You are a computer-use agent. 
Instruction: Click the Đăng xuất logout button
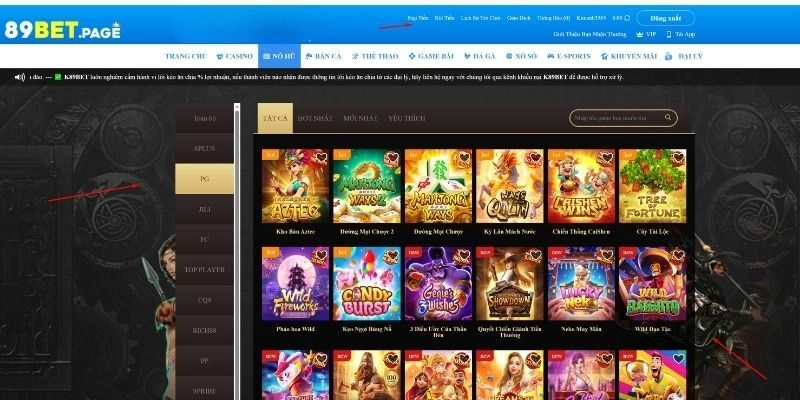665,18
